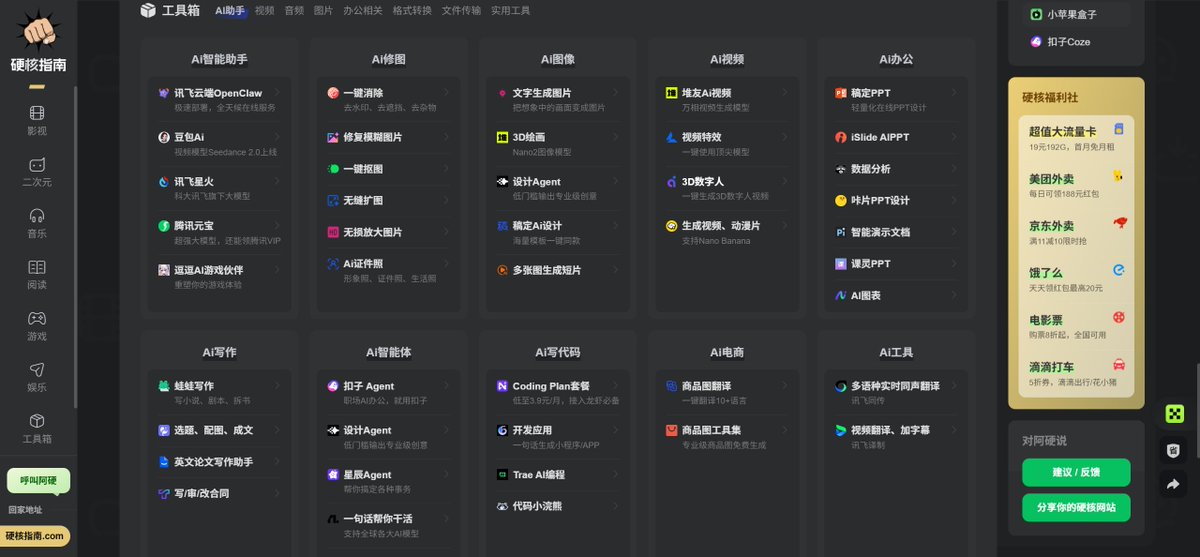Expand chevron next to 扣子 Agent
The width and height of the screenshot is (1200, 557).
click(447, 386)
